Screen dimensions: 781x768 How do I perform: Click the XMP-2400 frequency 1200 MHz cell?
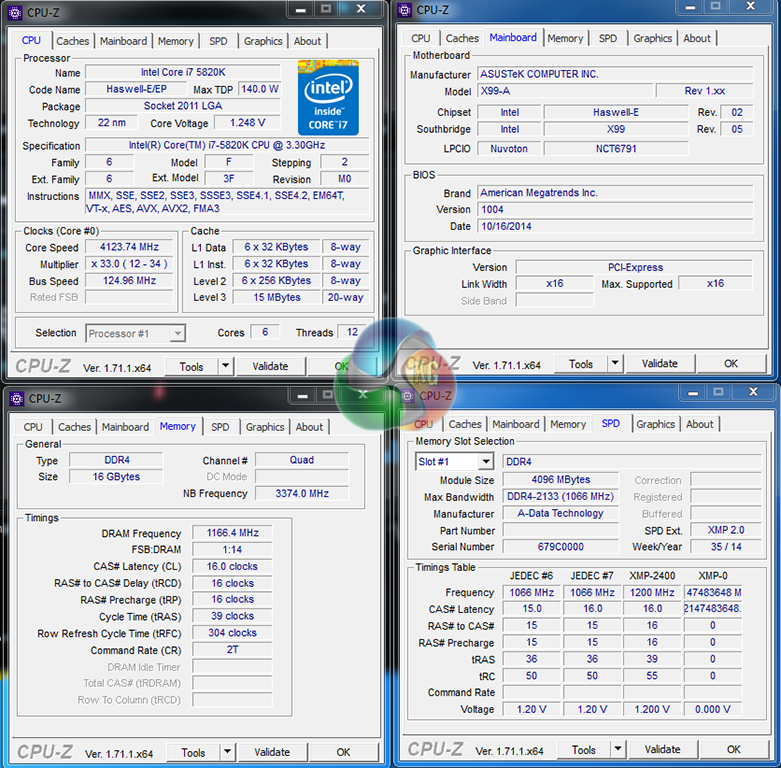(x=652, y=593)
